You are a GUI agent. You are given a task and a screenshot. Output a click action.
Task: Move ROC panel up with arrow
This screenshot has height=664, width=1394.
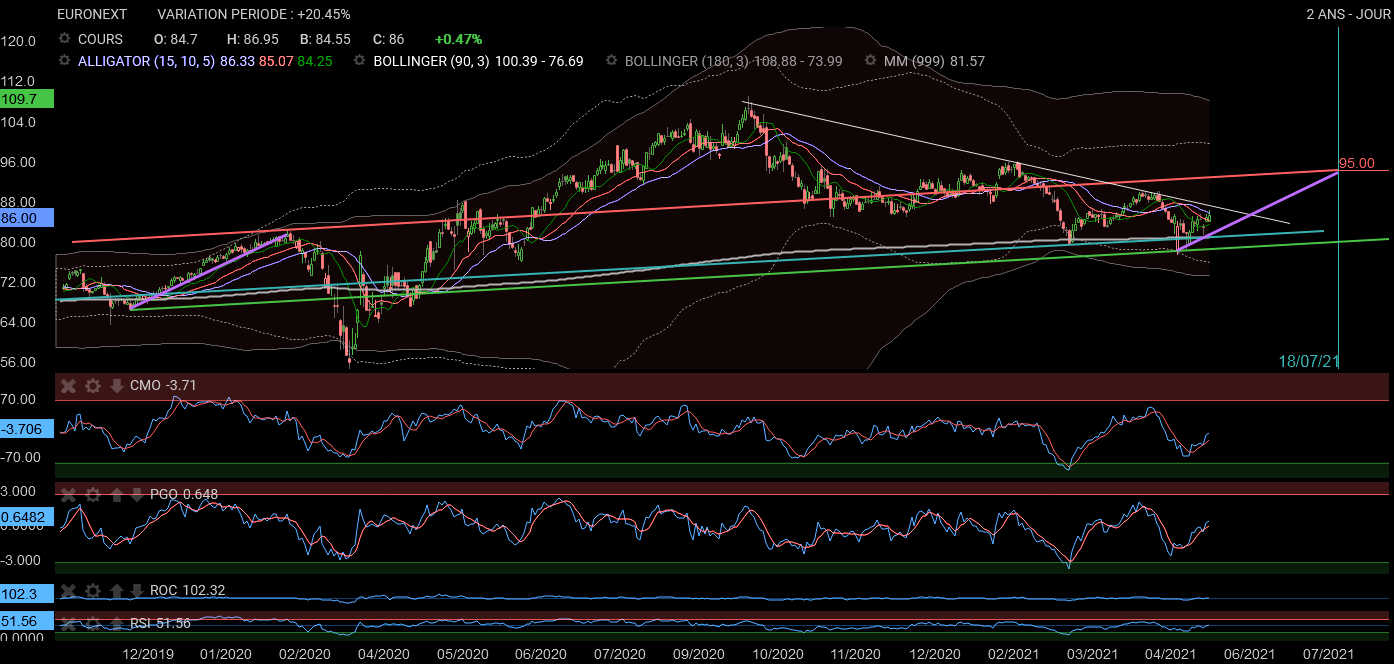(116, 590)
